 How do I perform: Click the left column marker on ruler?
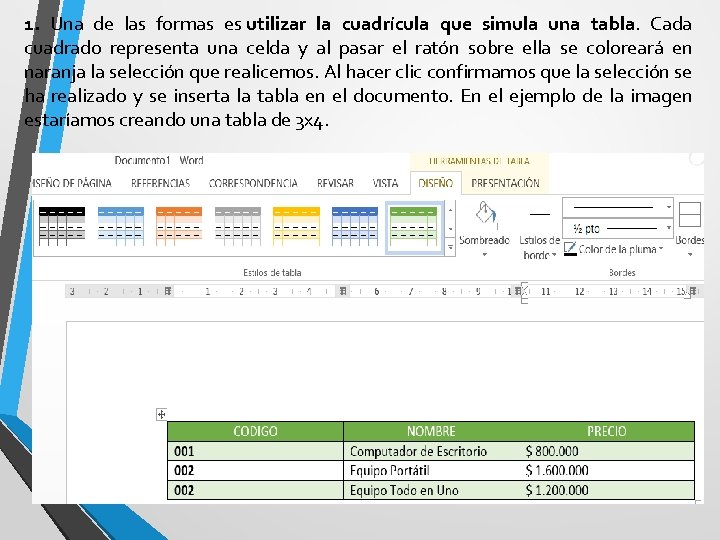coord(168,291)
